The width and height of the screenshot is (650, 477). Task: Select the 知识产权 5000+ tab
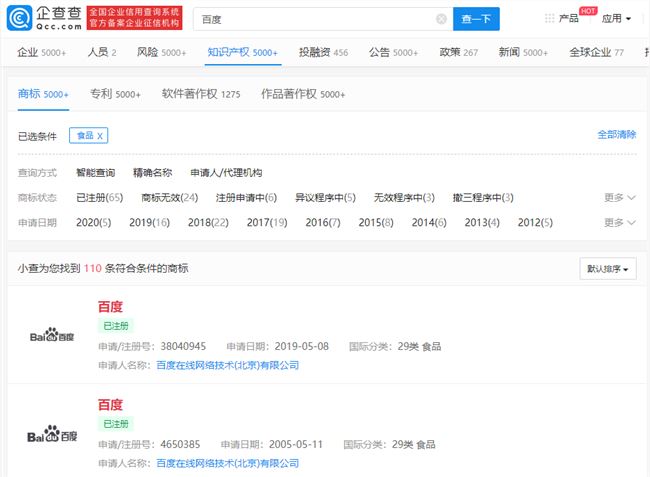243,52
